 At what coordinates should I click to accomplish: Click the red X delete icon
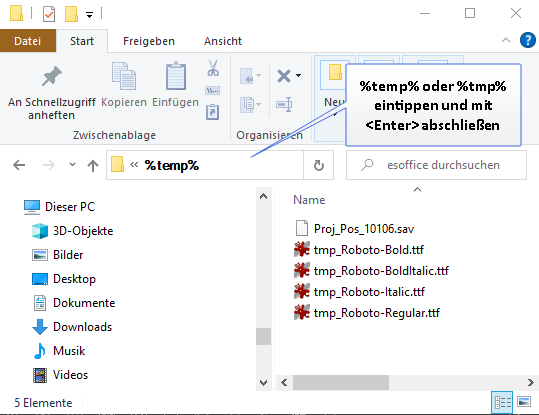[284, 76]
